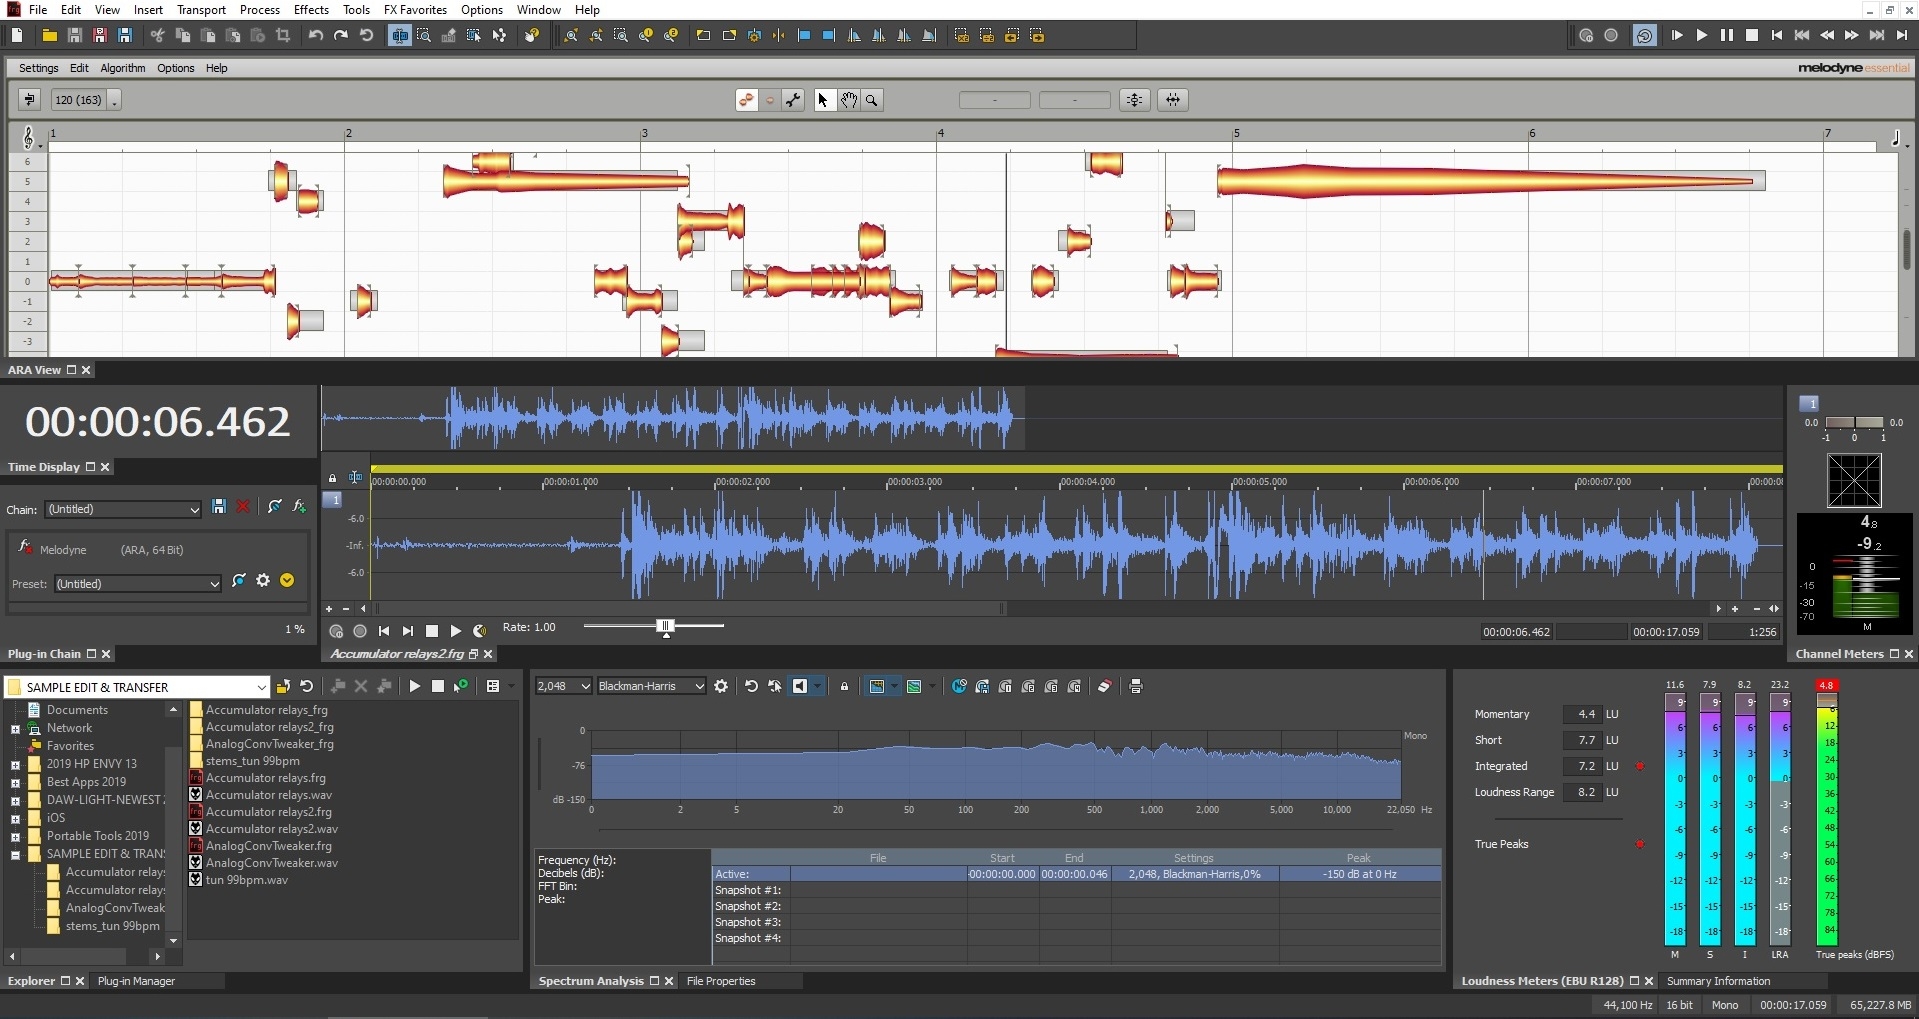This screenshot has height=1019, width=1919.
Task: Open the Melodyne tempo 120 (163) dropdown arrow
Action: (114, 100)
